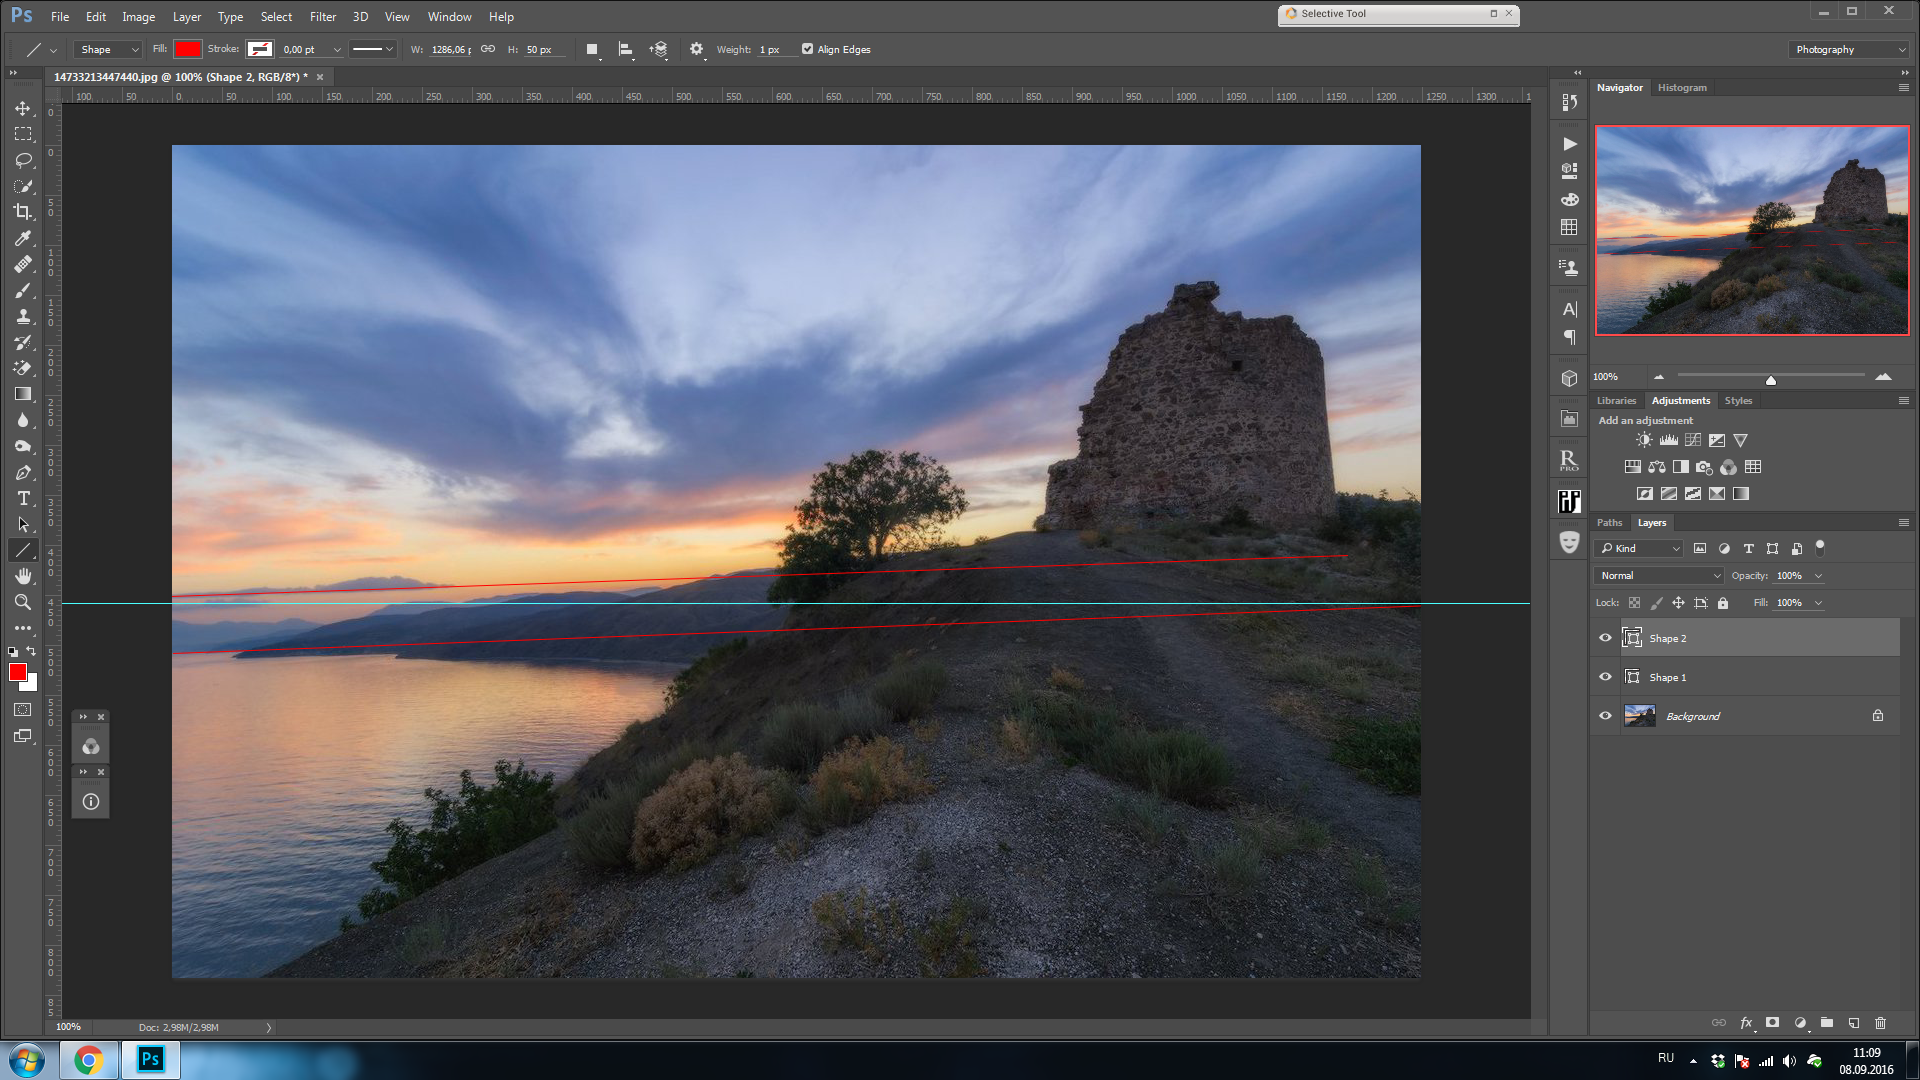Select the Eyedropper tool
The image size is (1920, 1080).
click(22, 238)
